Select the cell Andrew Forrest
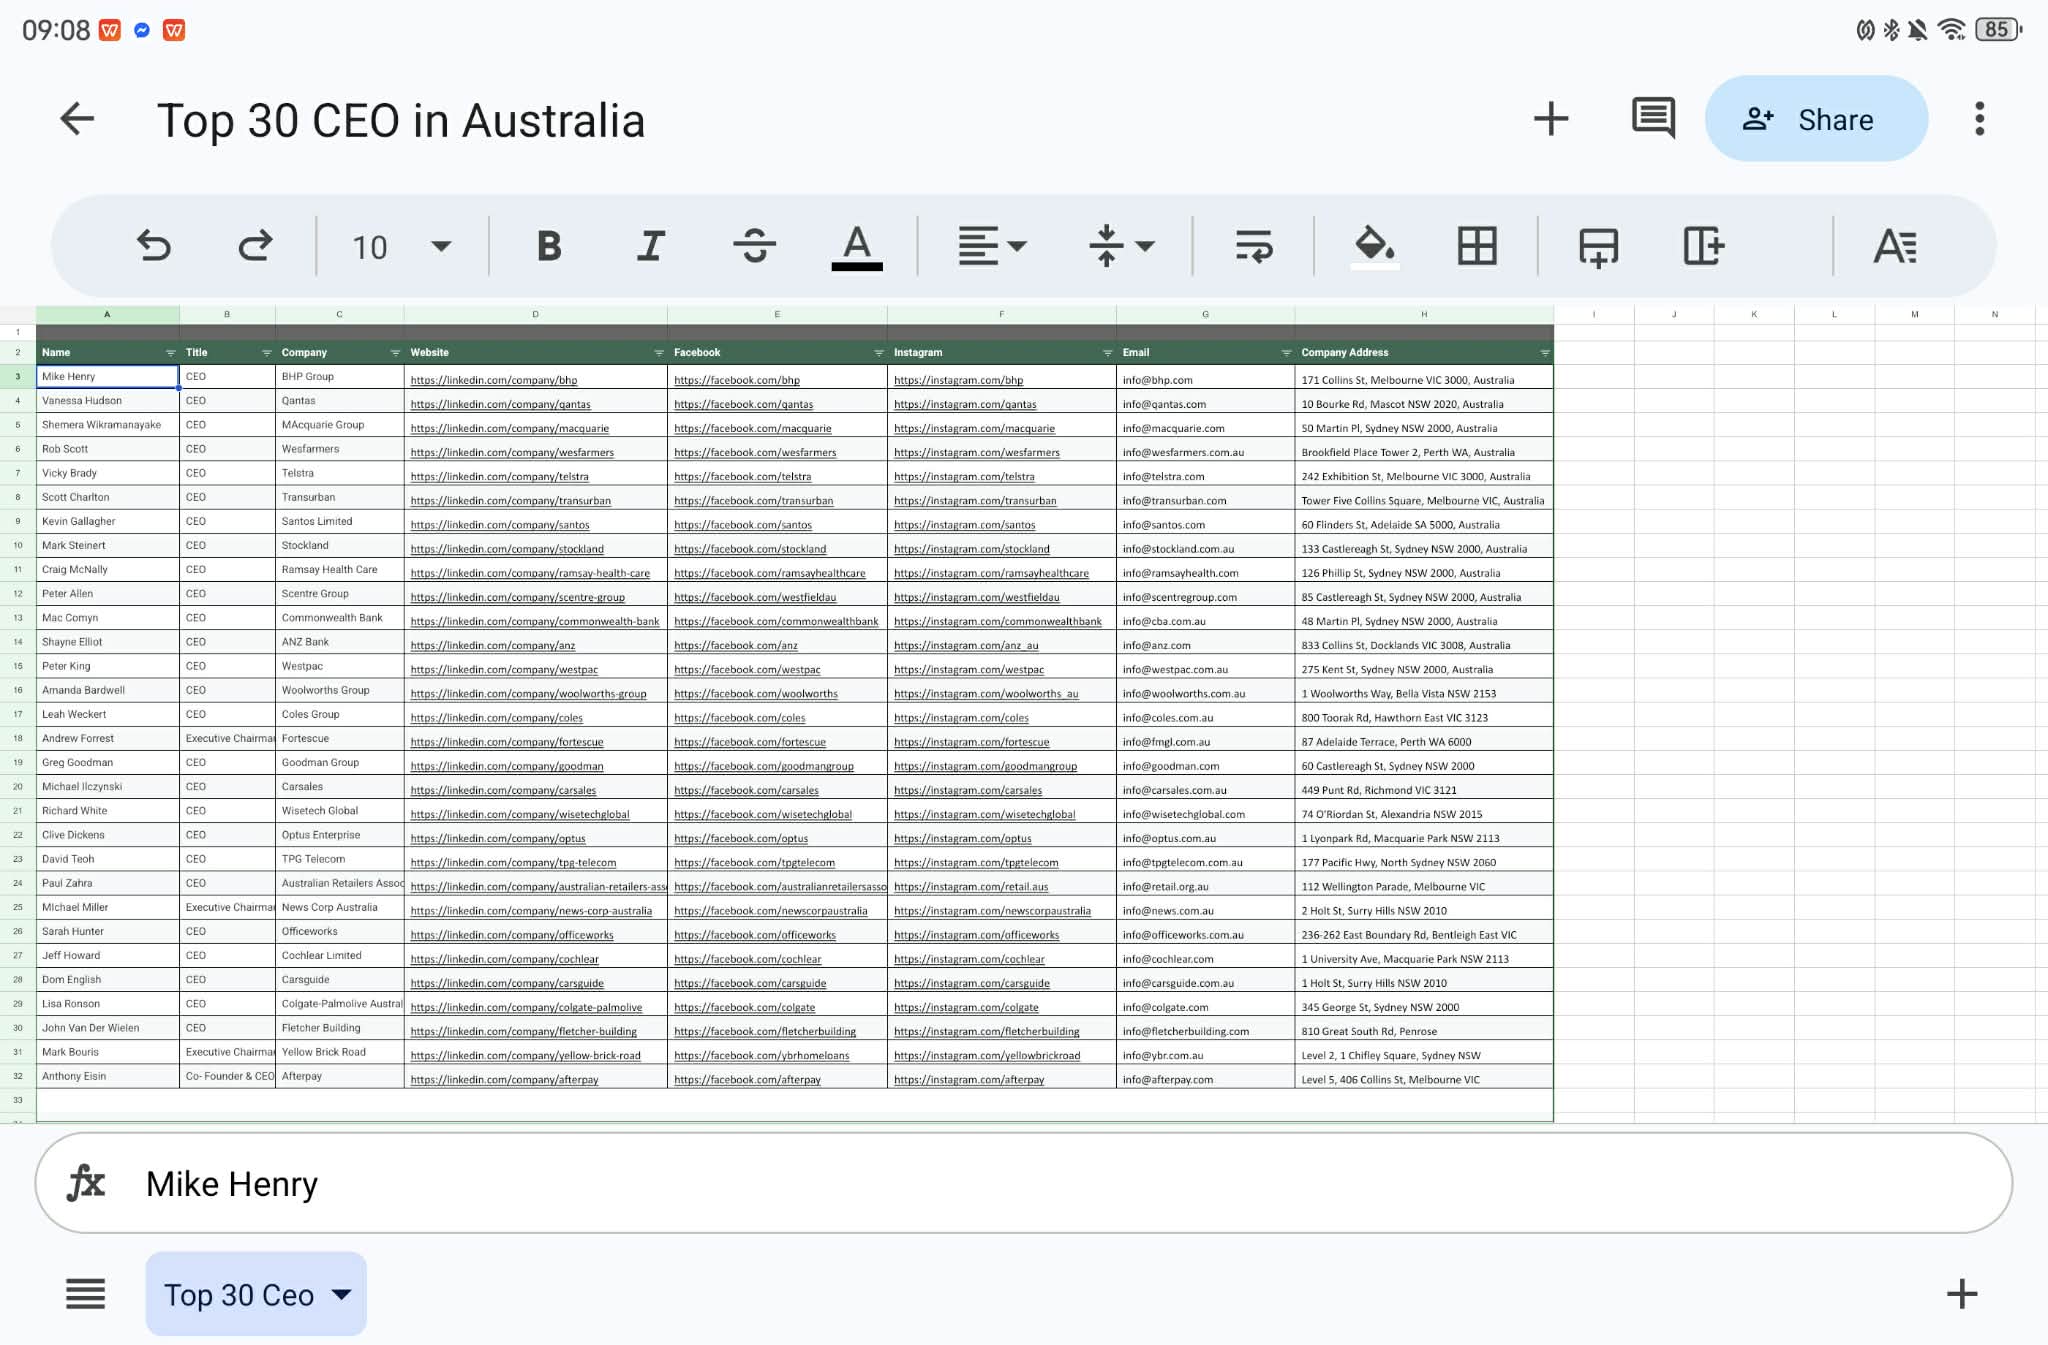Screen dimensions: 2048x1345 point(108,739)
